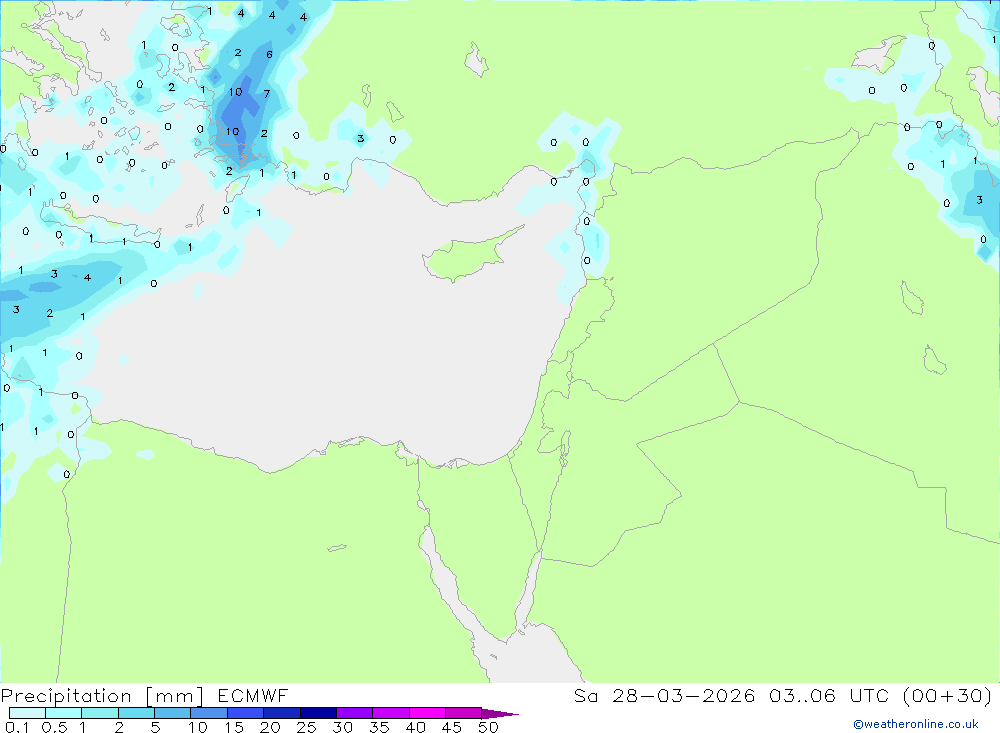The image size is (1000, 733).
Task: Click the legend swatch between 20 and 25
Action: (x=281, y=713)
